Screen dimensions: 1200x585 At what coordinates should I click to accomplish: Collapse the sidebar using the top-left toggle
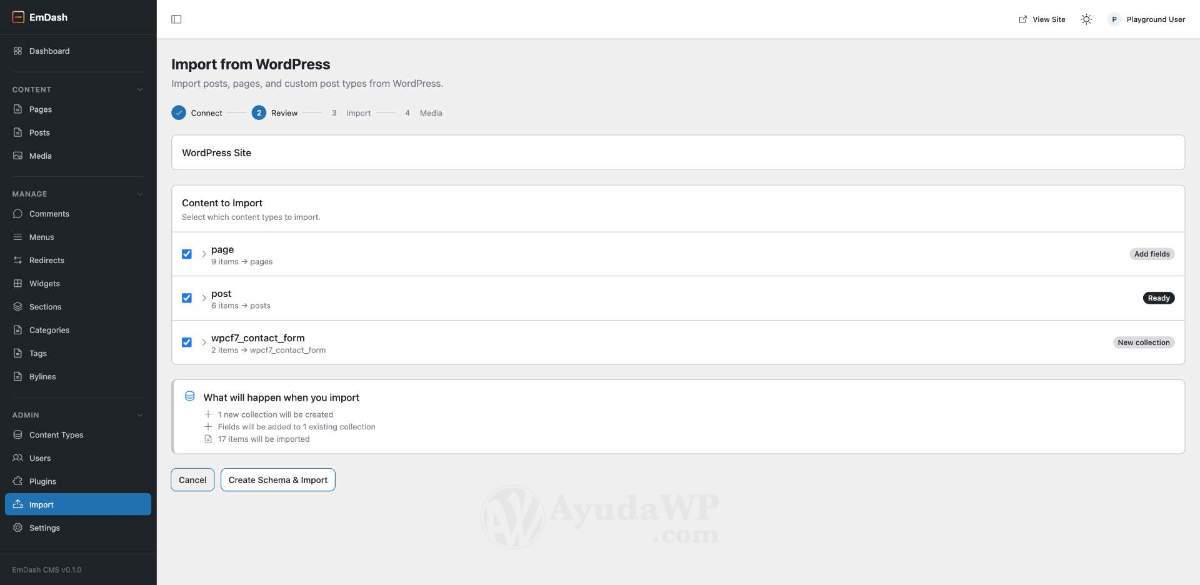click(x=175, y=17)
